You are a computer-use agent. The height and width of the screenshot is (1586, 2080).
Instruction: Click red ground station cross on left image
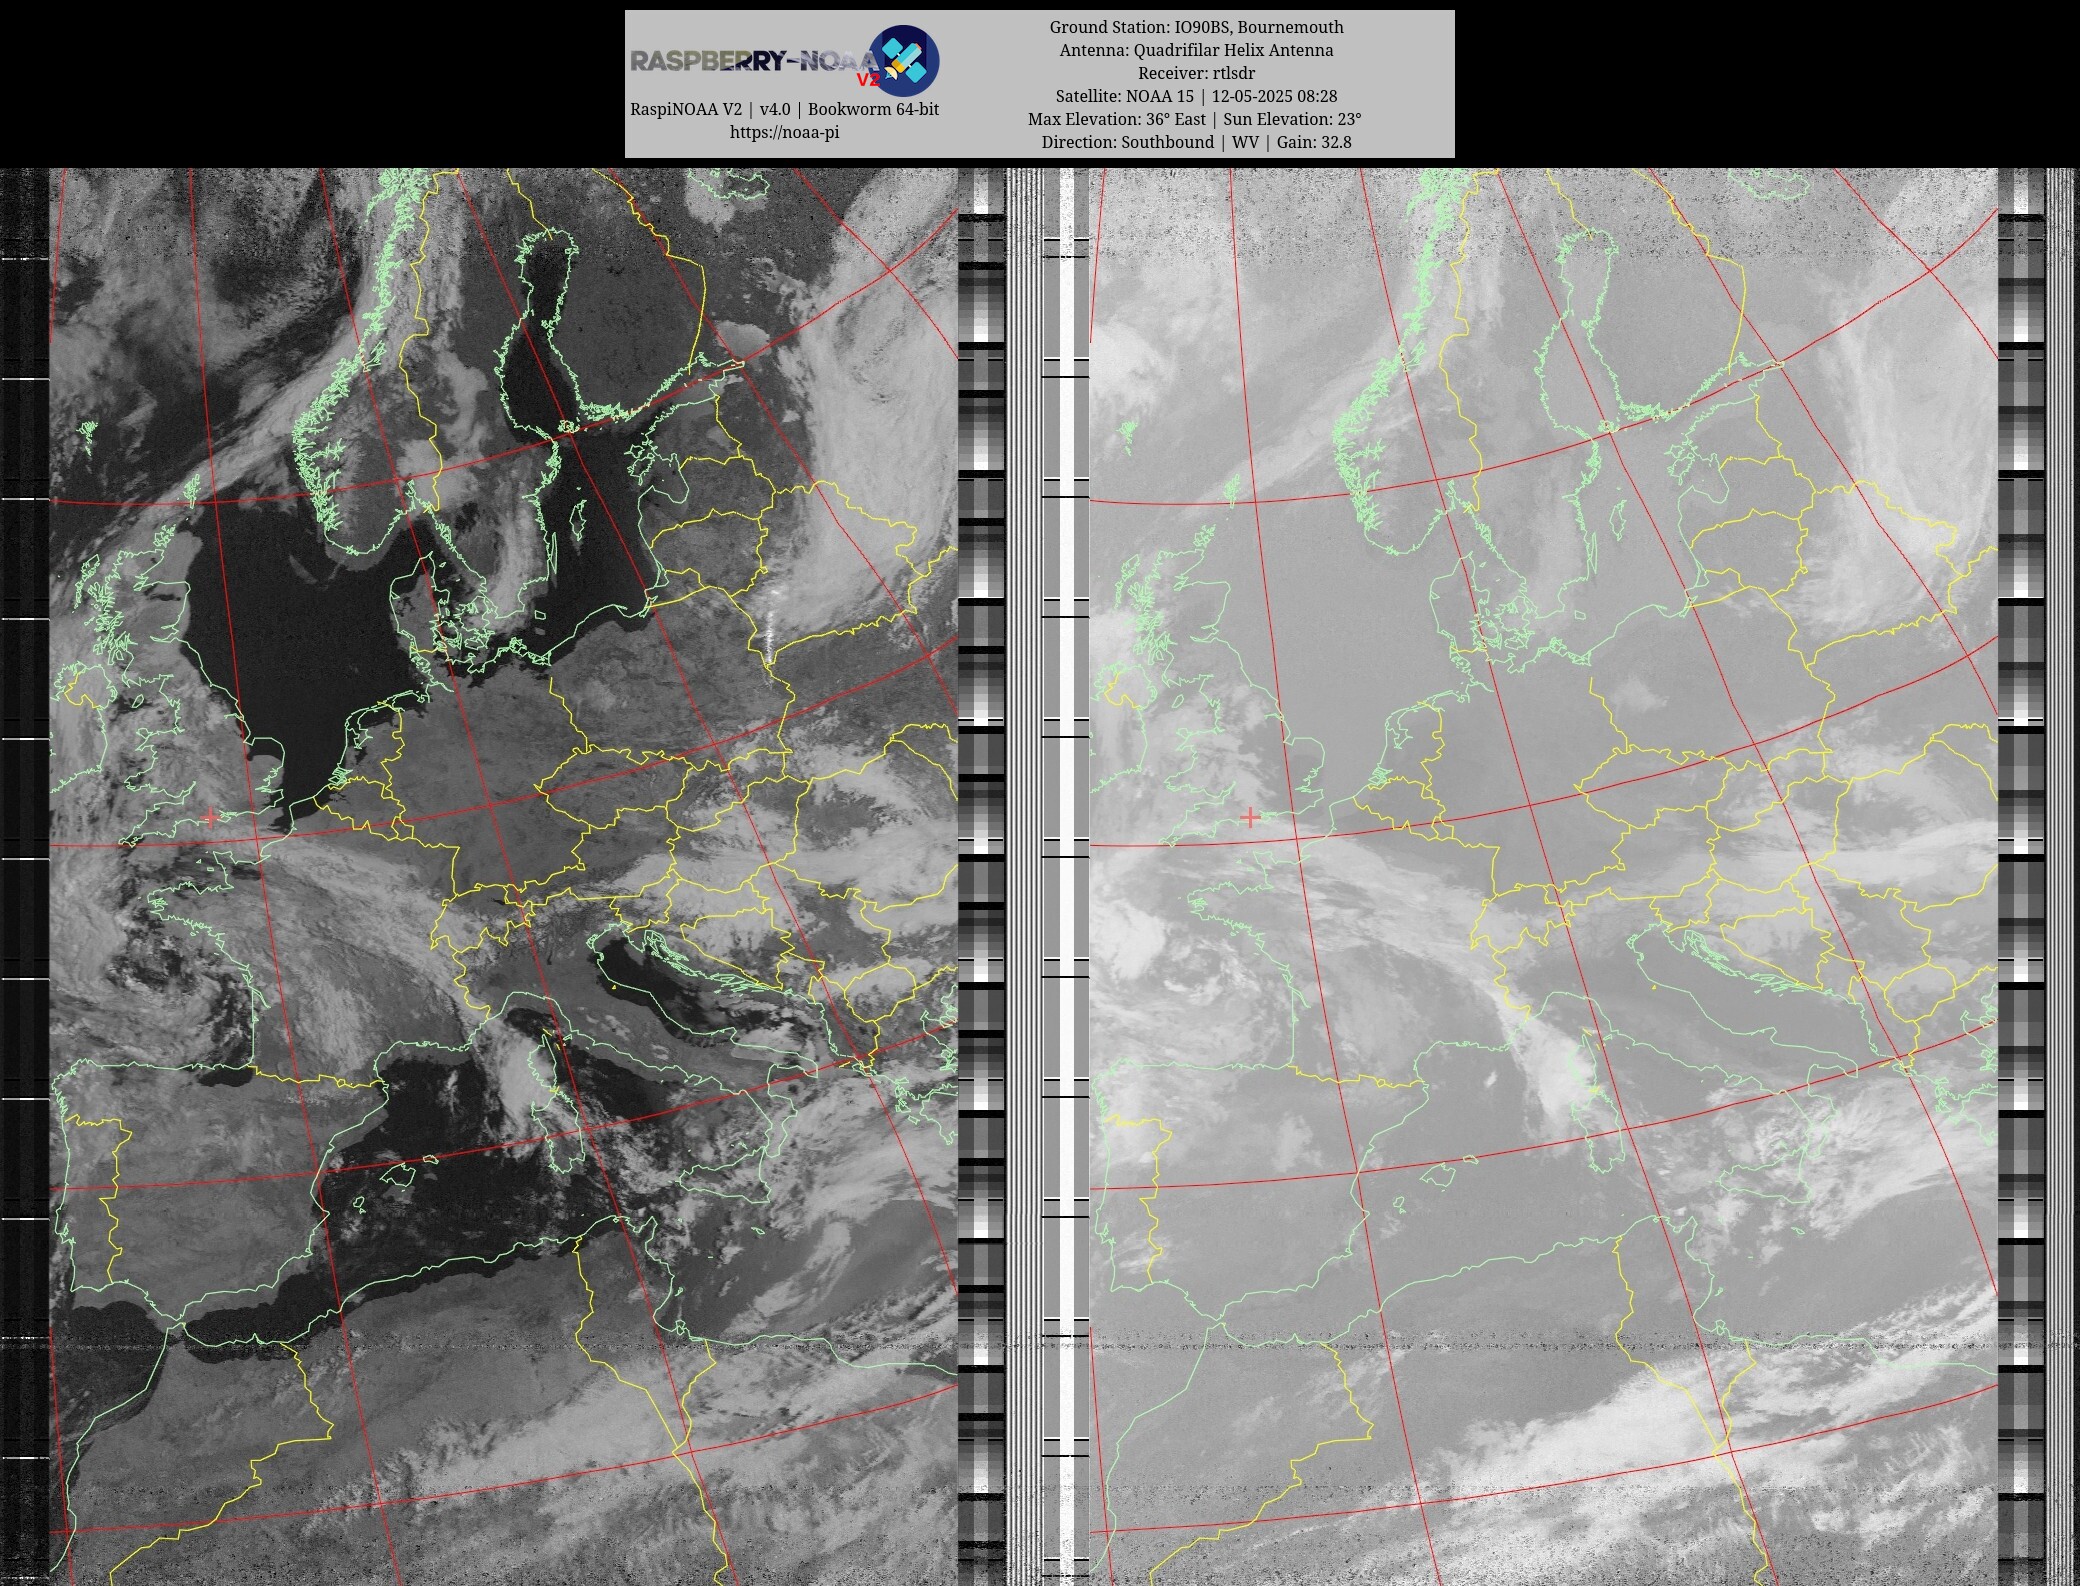[210, 818]
